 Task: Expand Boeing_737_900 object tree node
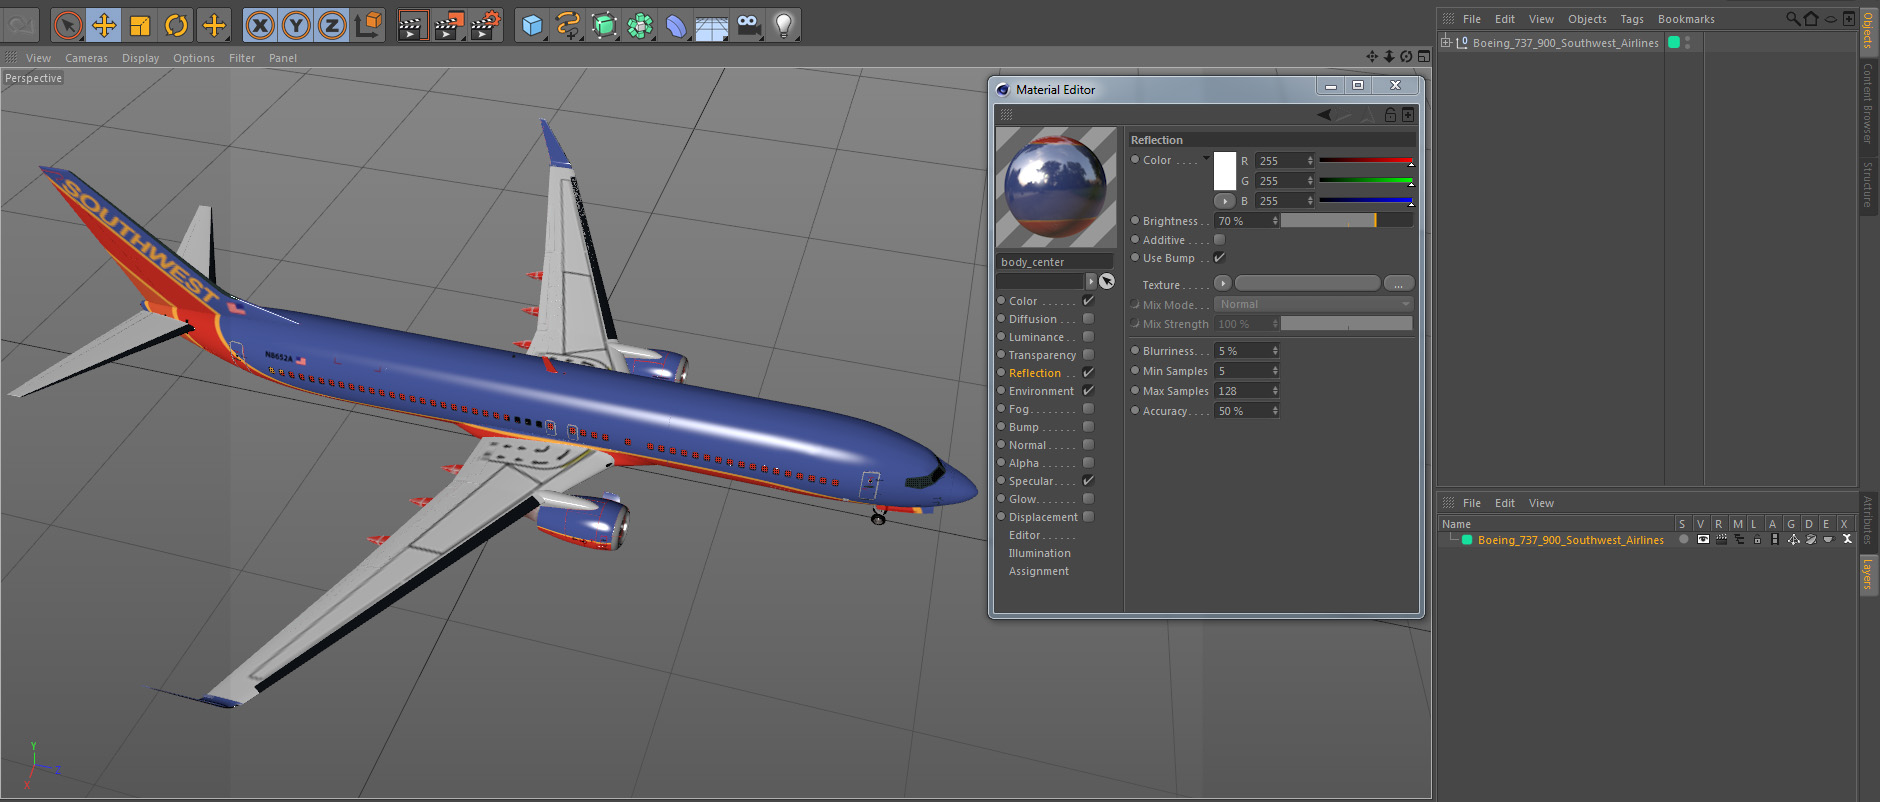point(1446,42)
